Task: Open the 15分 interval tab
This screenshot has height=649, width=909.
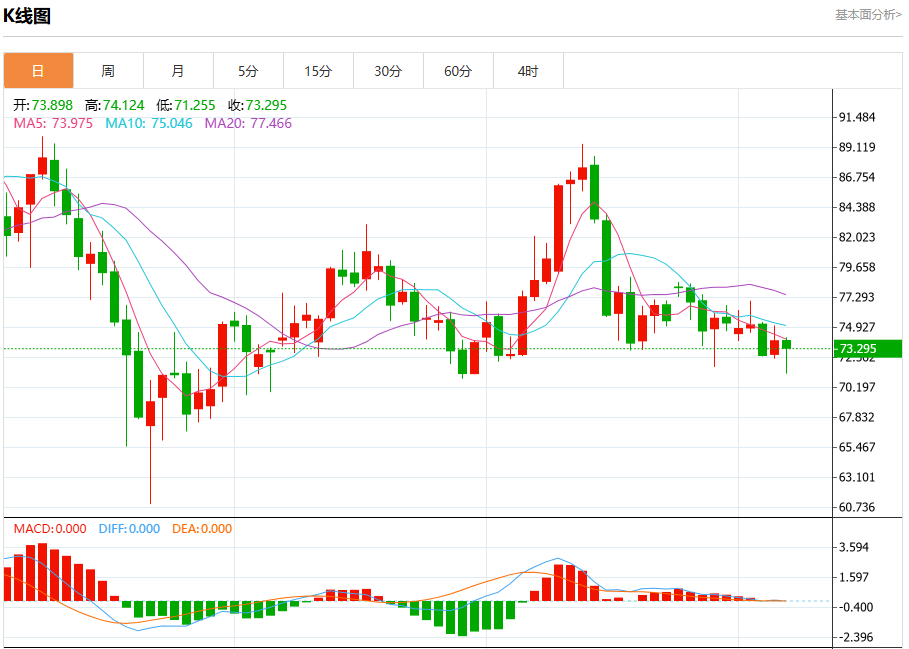Action: point(318,71)
